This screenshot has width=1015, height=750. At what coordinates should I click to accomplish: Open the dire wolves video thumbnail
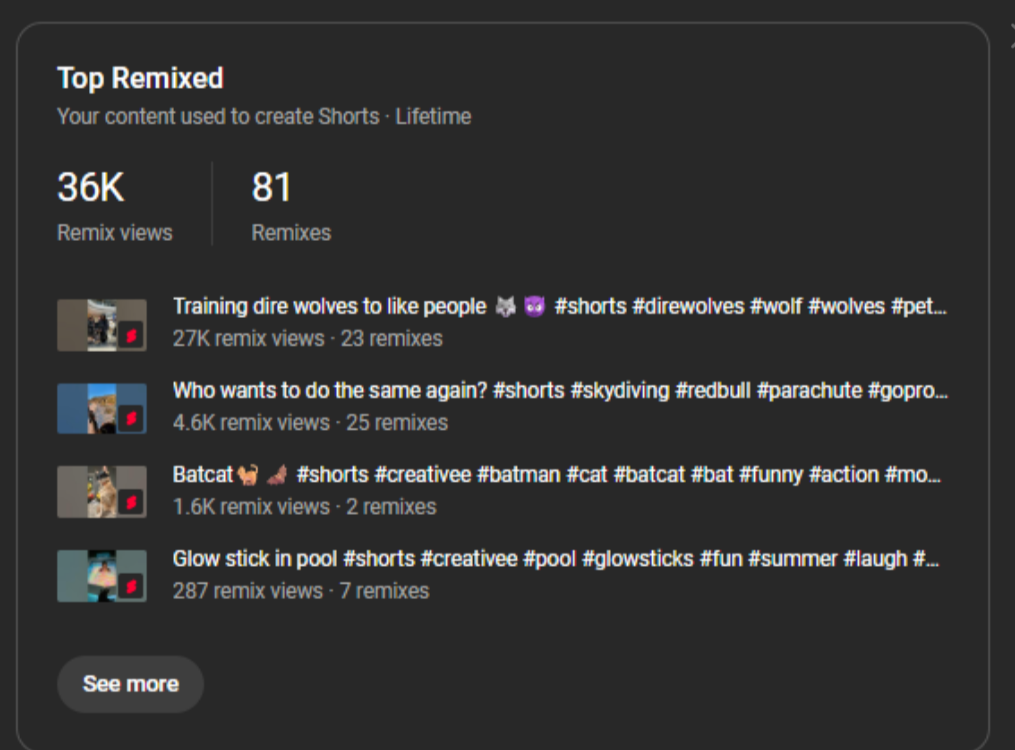(102, 325)
